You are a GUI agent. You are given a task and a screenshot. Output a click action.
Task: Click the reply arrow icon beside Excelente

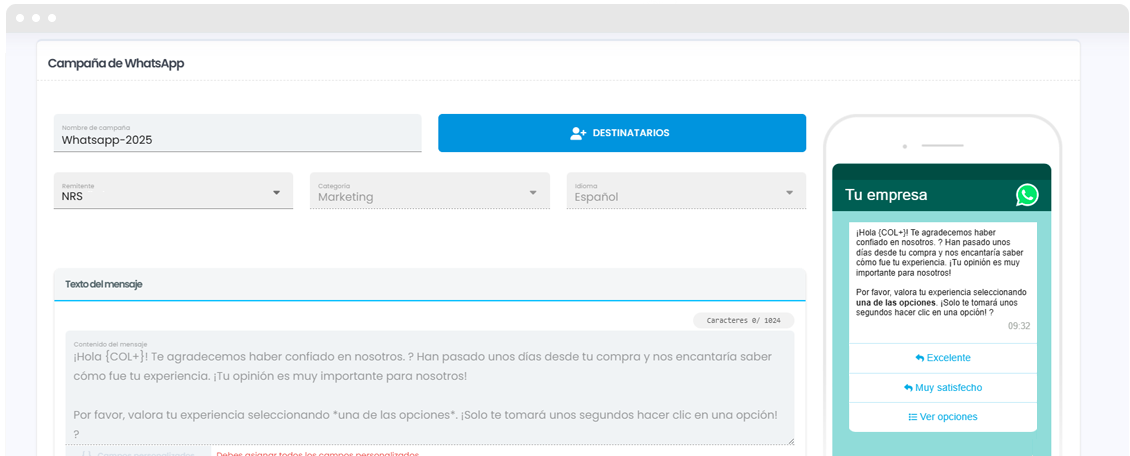pos(920,358)
